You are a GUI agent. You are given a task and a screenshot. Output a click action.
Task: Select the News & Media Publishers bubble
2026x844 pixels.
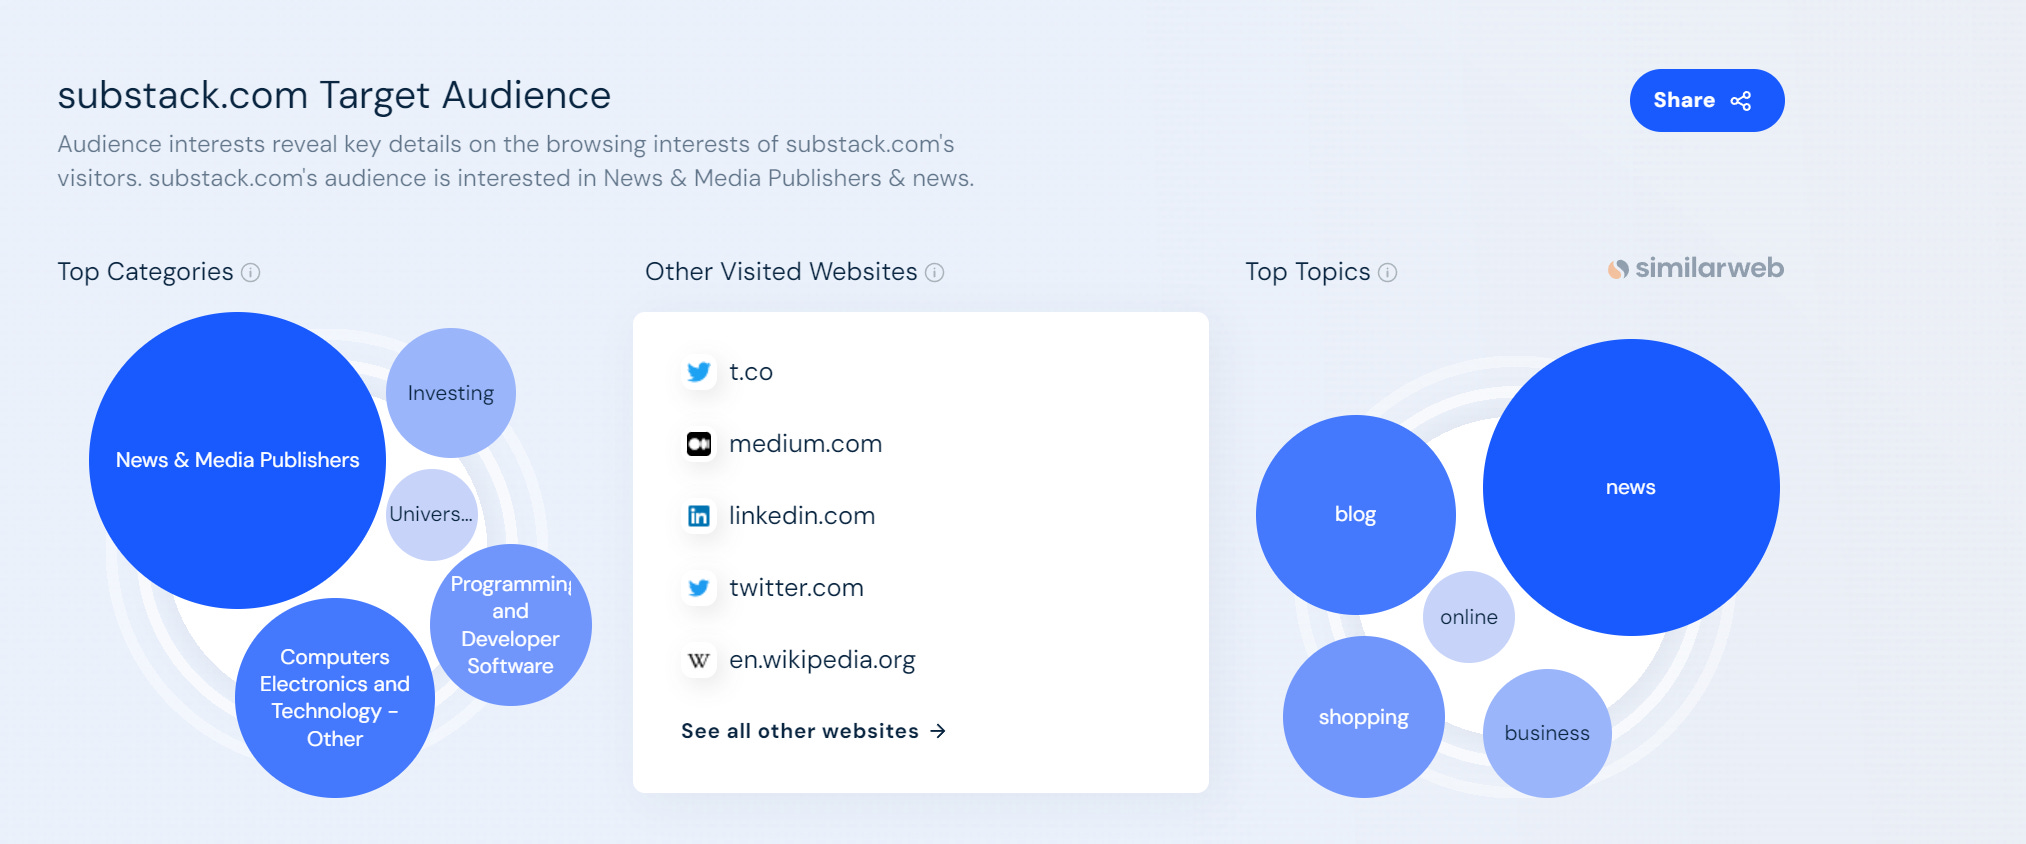click(x=237, y=460)
